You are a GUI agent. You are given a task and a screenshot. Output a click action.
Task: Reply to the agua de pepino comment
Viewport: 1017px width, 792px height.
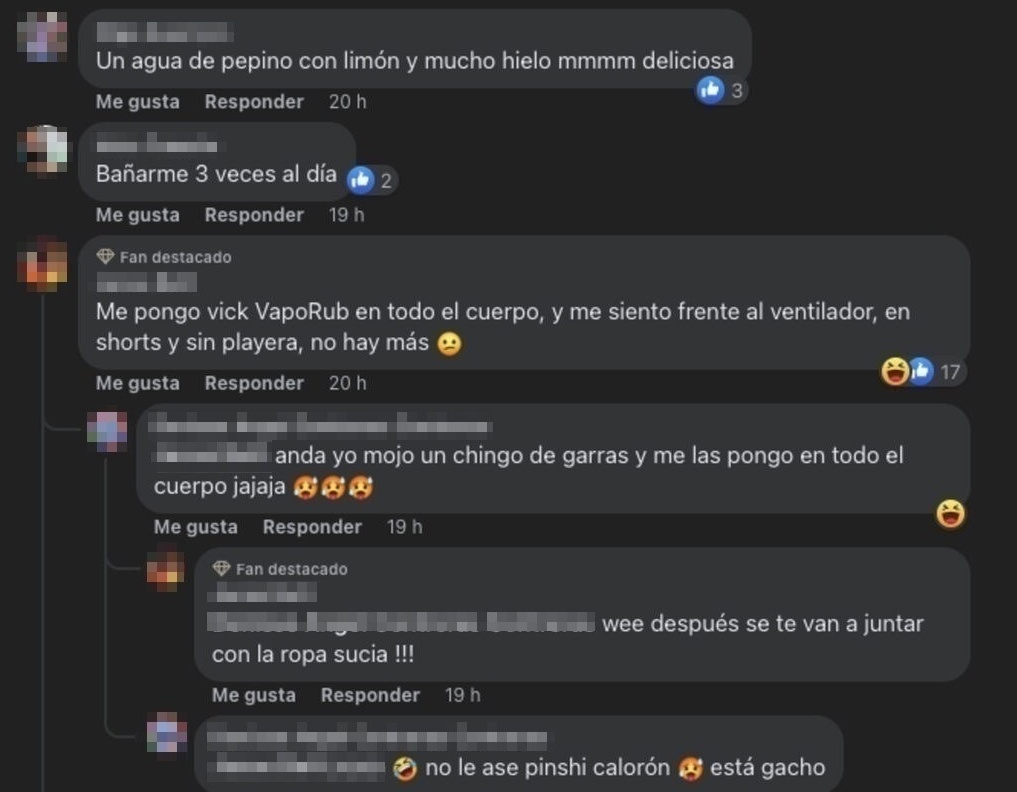tap(254, 102)
